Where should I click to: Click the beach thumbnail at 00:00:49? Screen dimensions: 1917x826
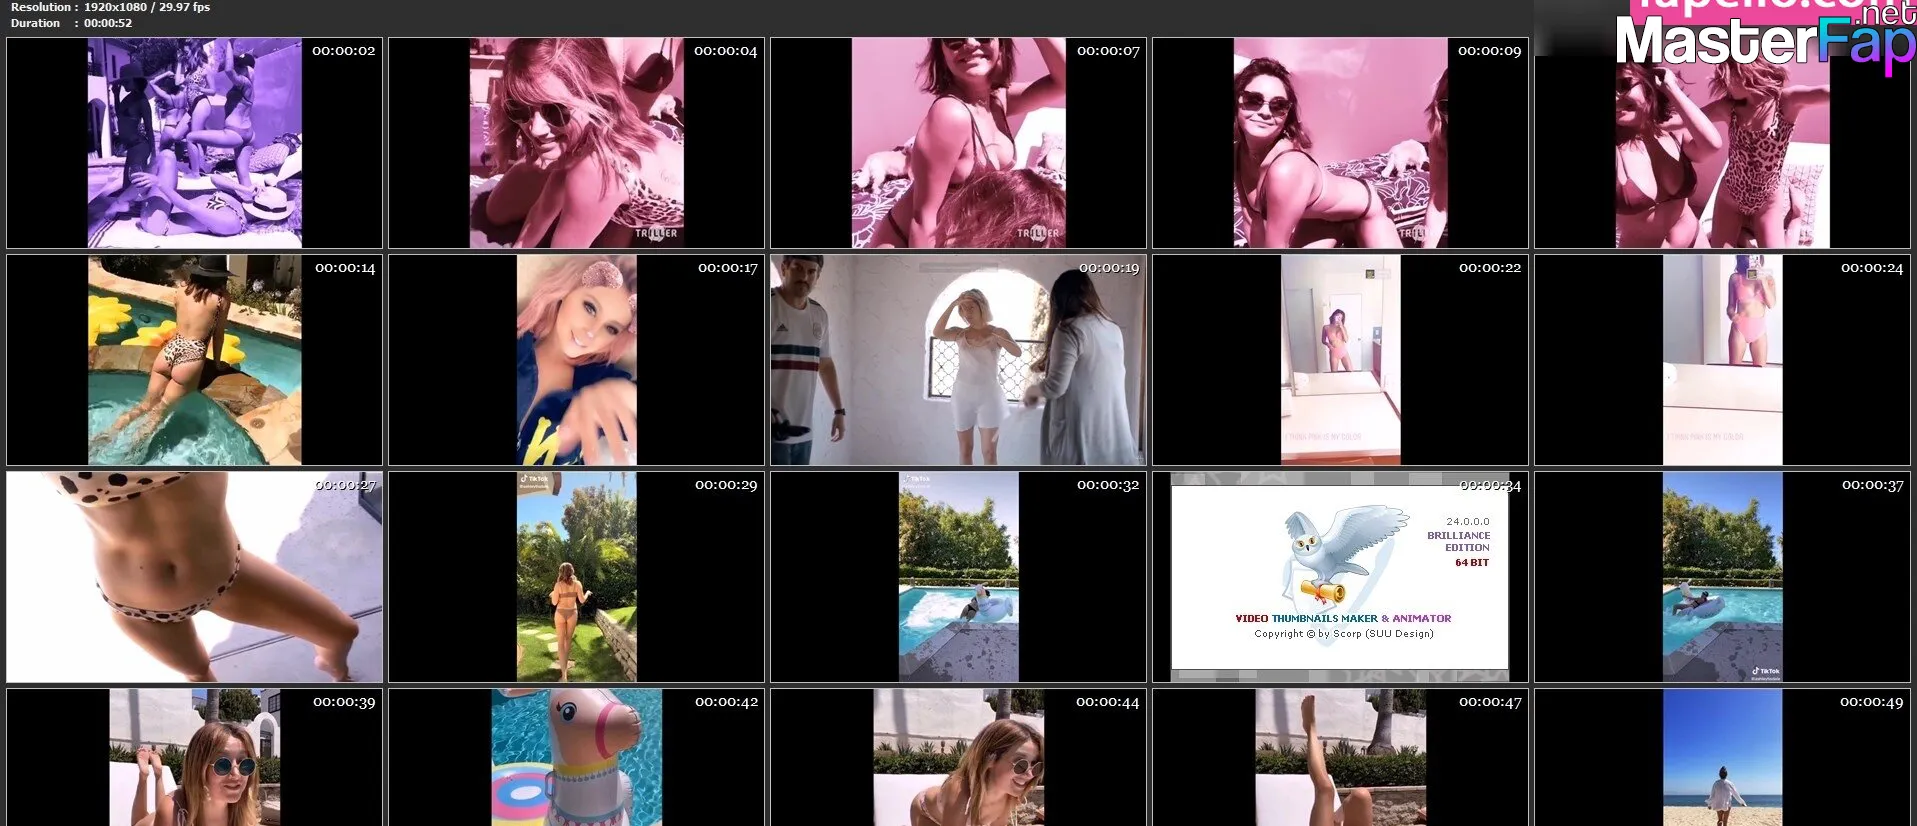[1722, 757]
